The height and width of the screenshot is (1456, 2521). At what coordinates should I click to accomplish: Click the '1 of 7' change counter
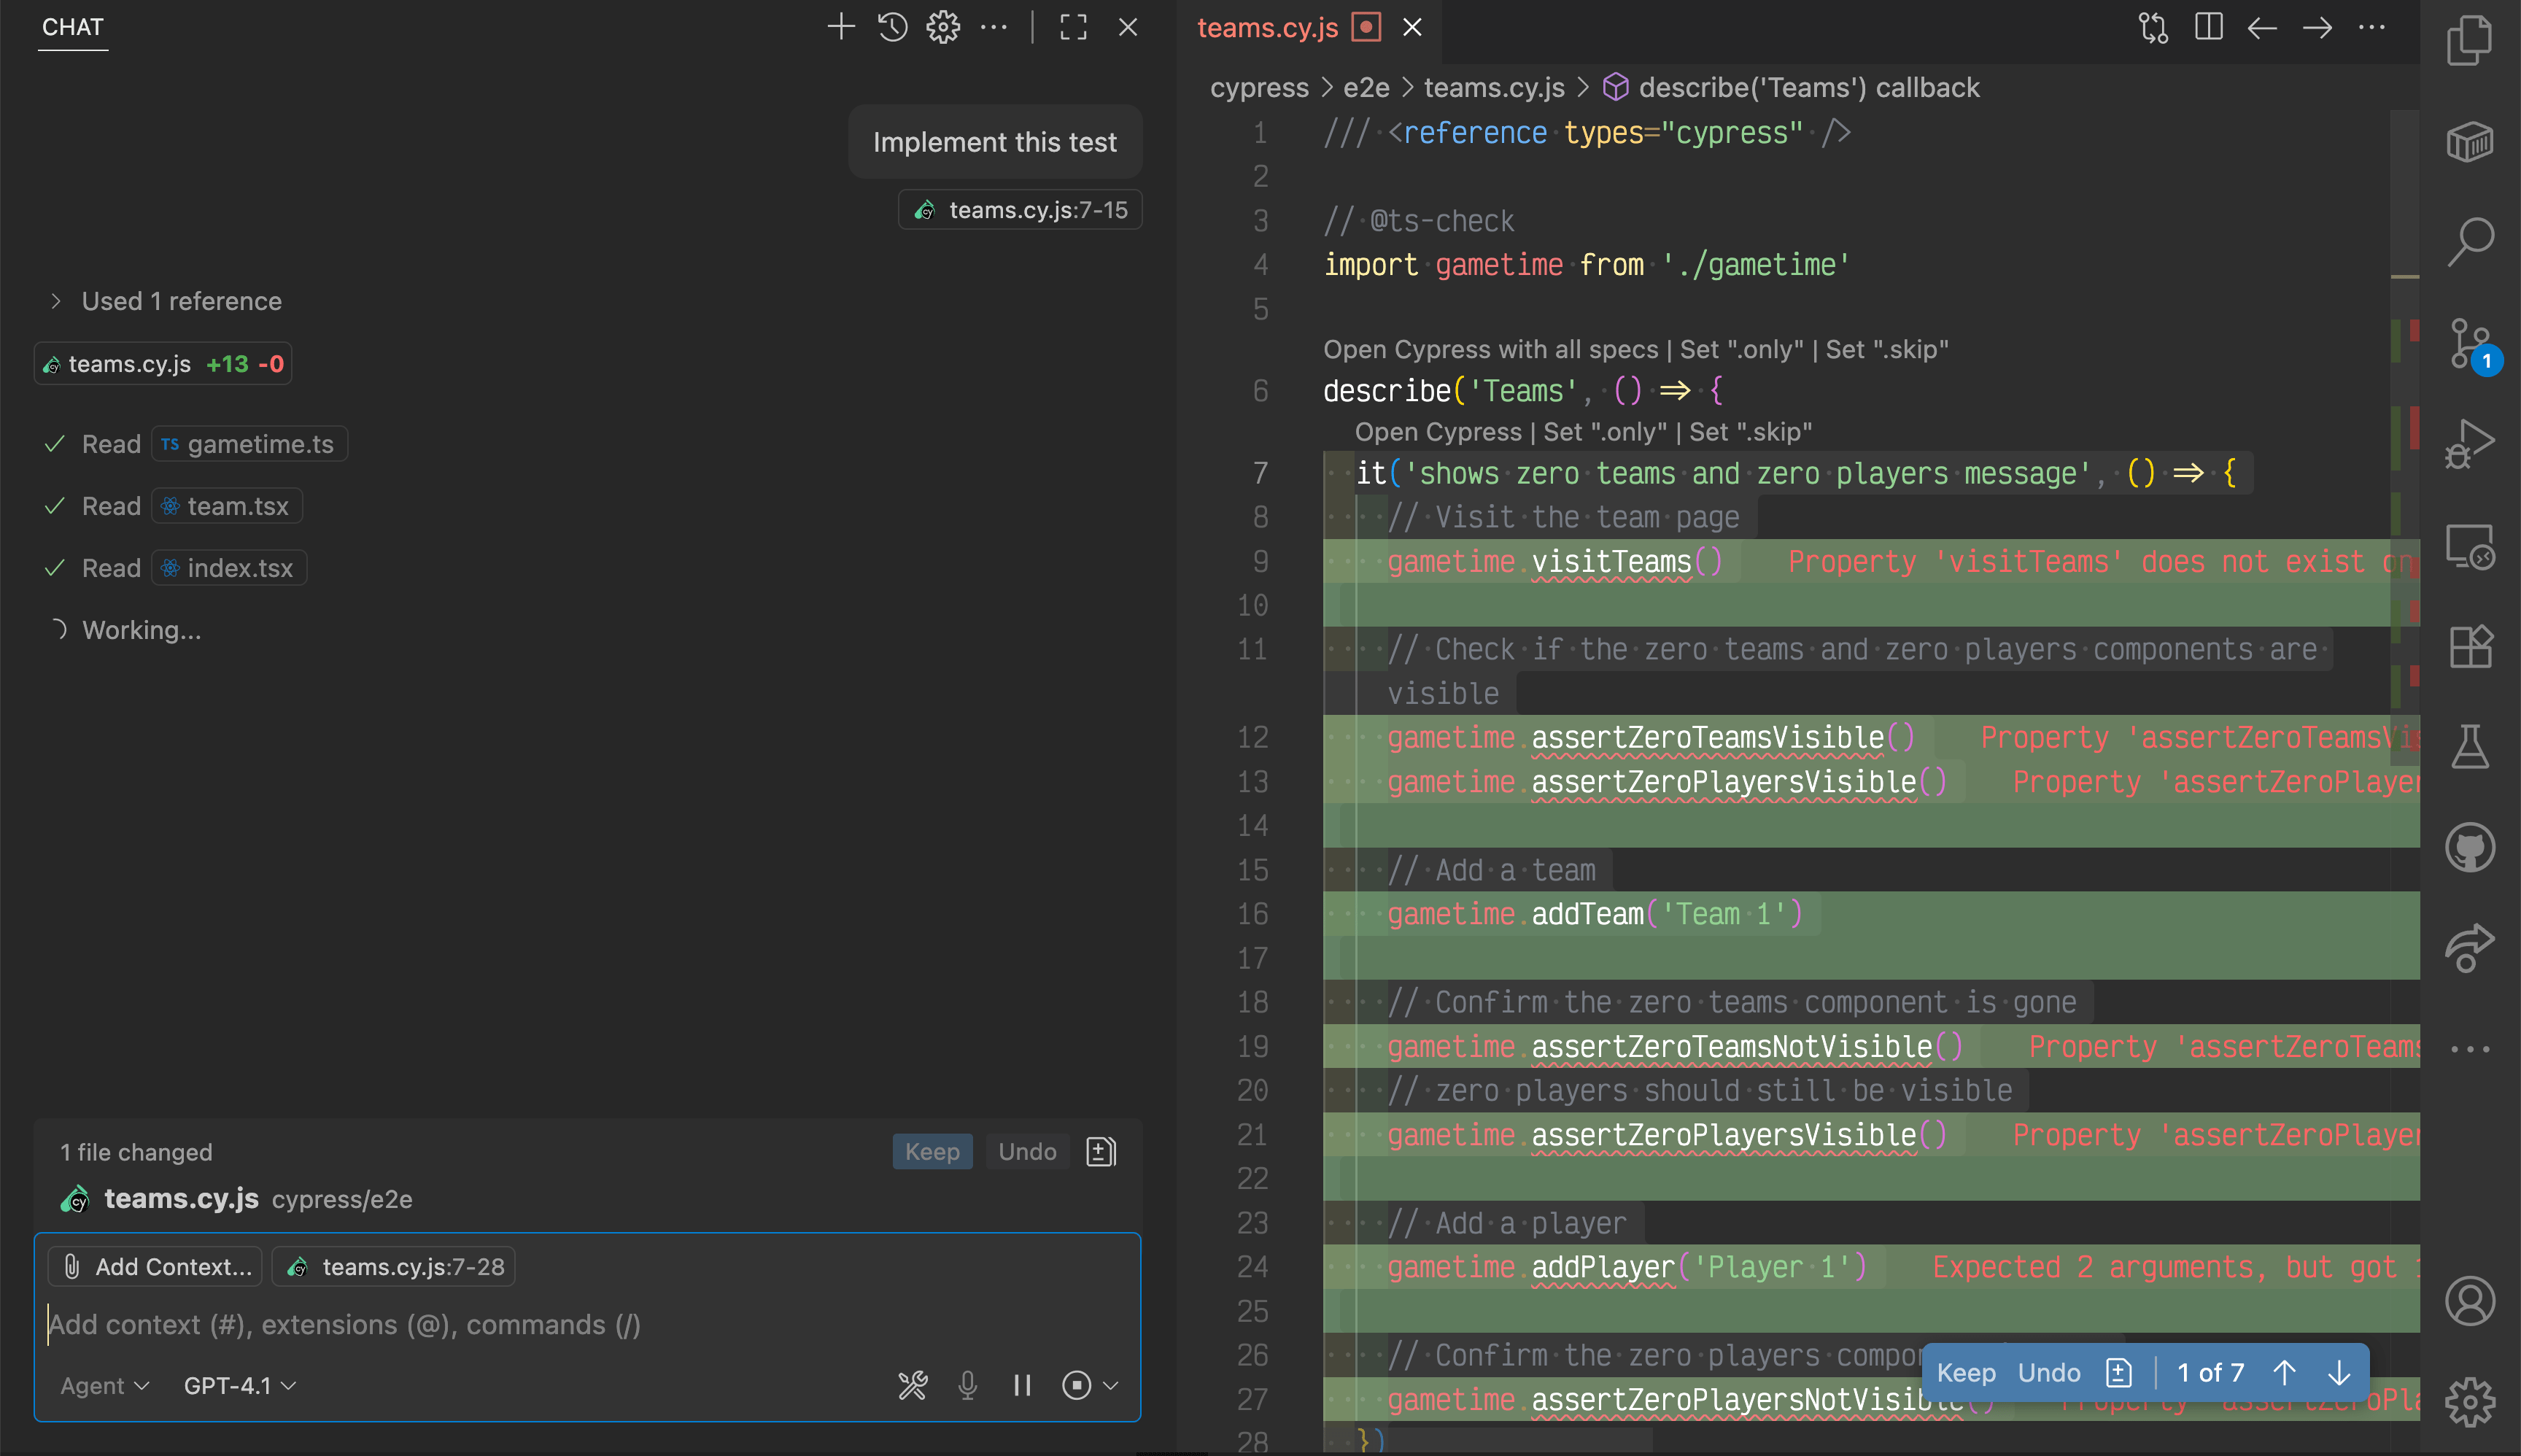(x=2210, y=1372)
